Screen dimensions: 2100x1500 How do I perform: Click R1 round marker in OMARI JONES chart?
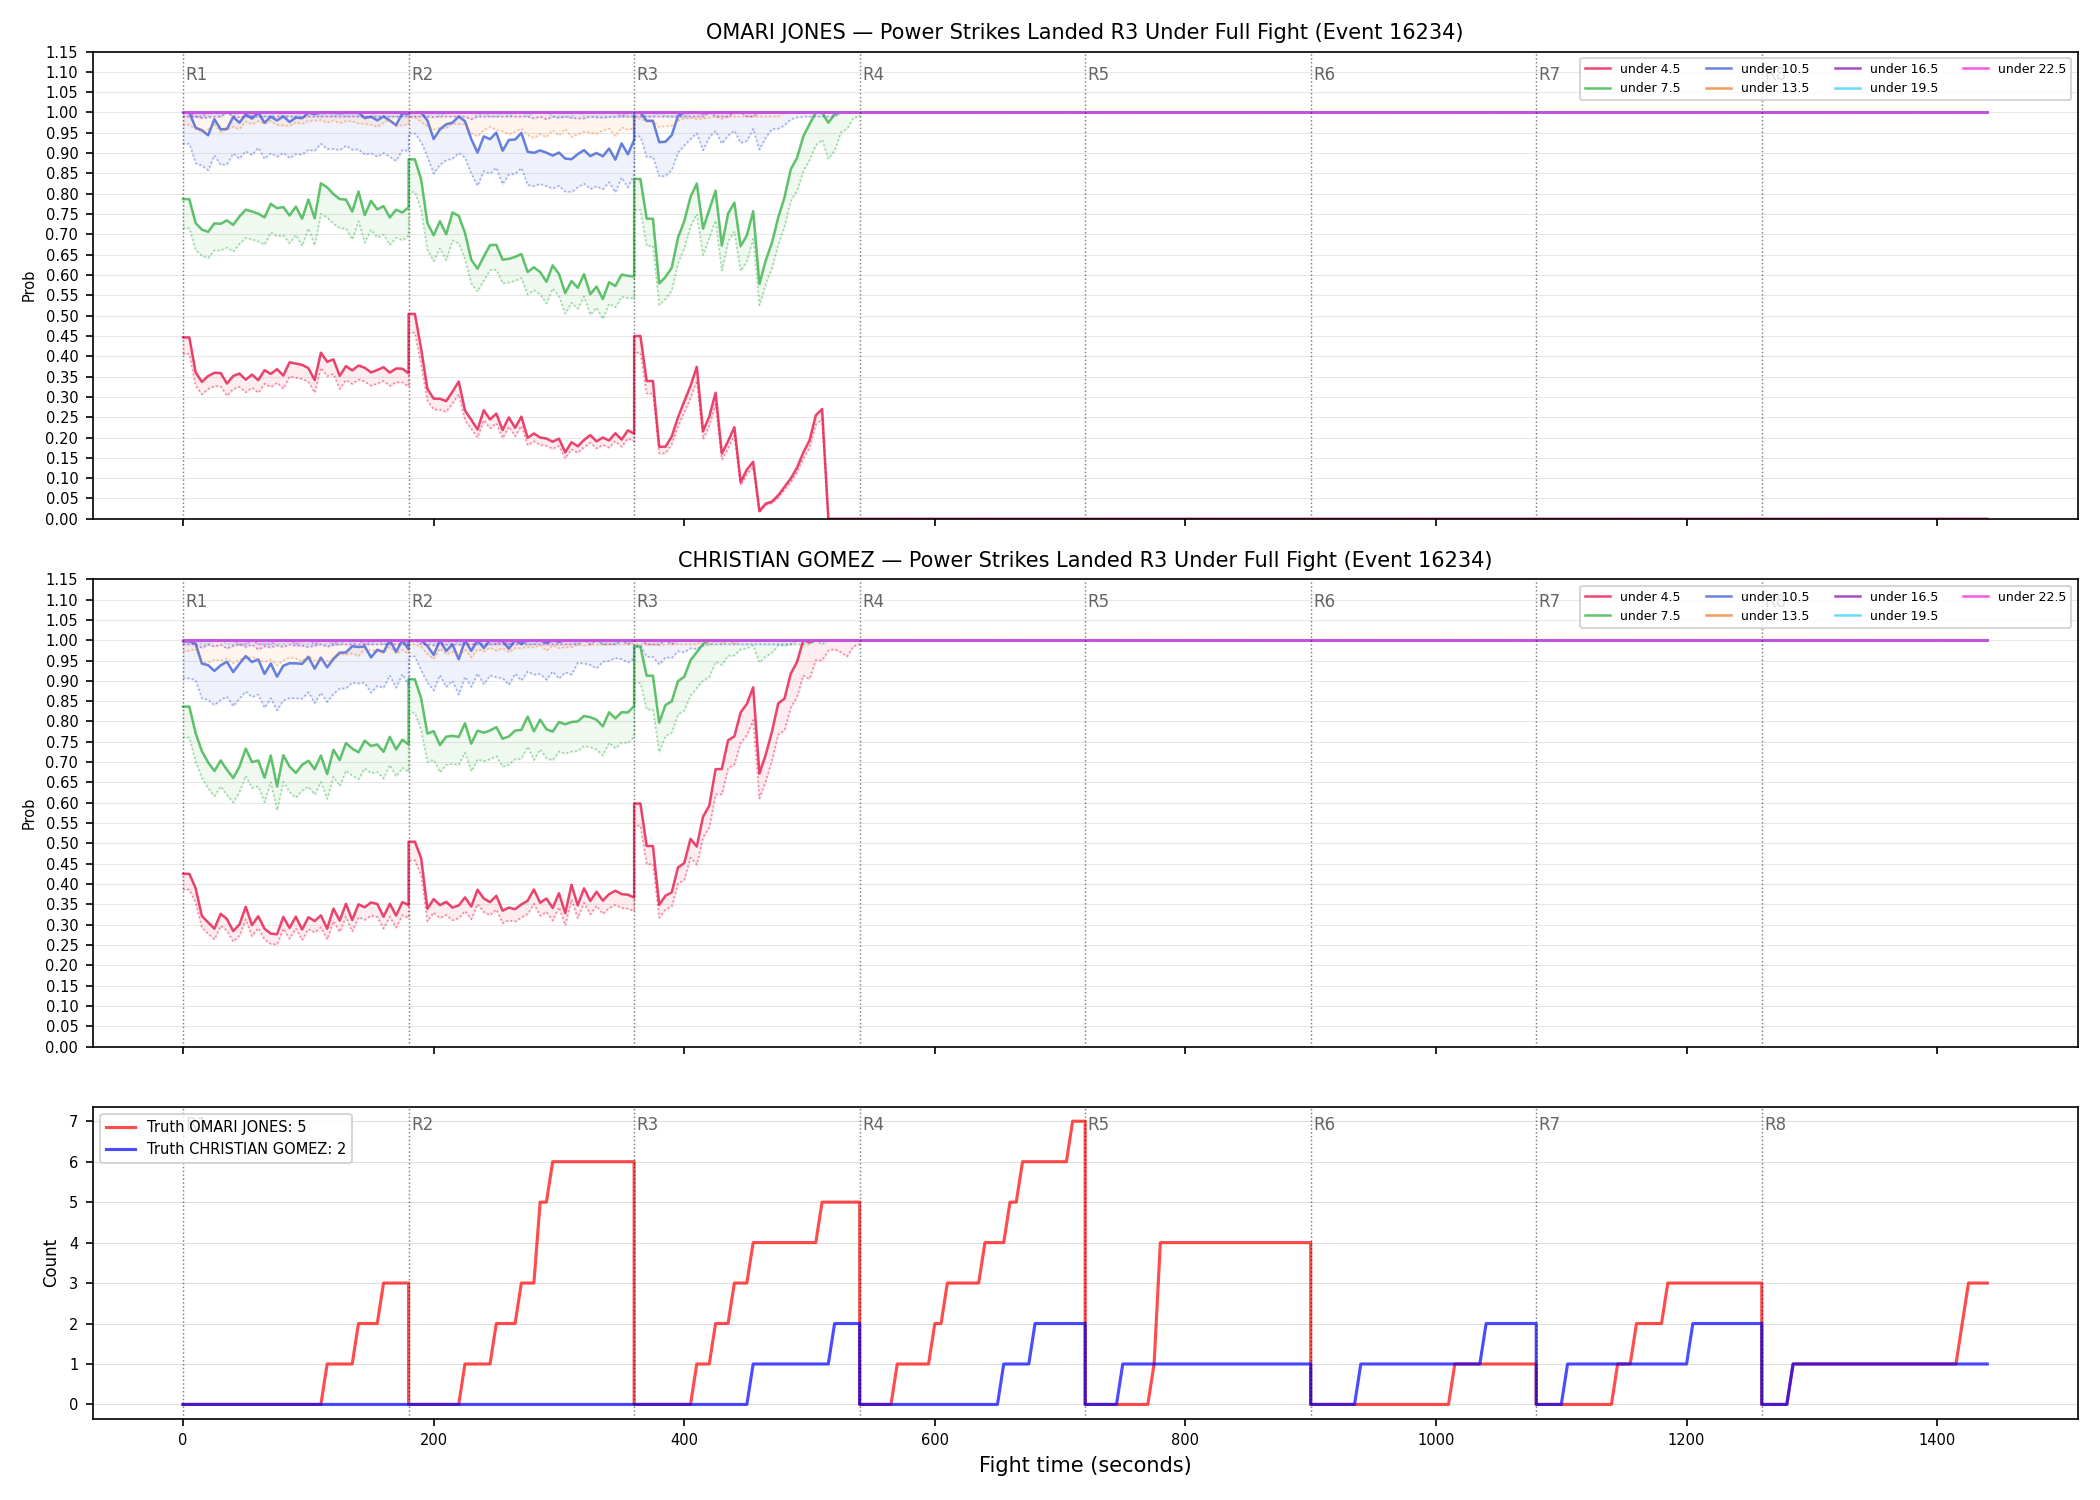point(196,74)
